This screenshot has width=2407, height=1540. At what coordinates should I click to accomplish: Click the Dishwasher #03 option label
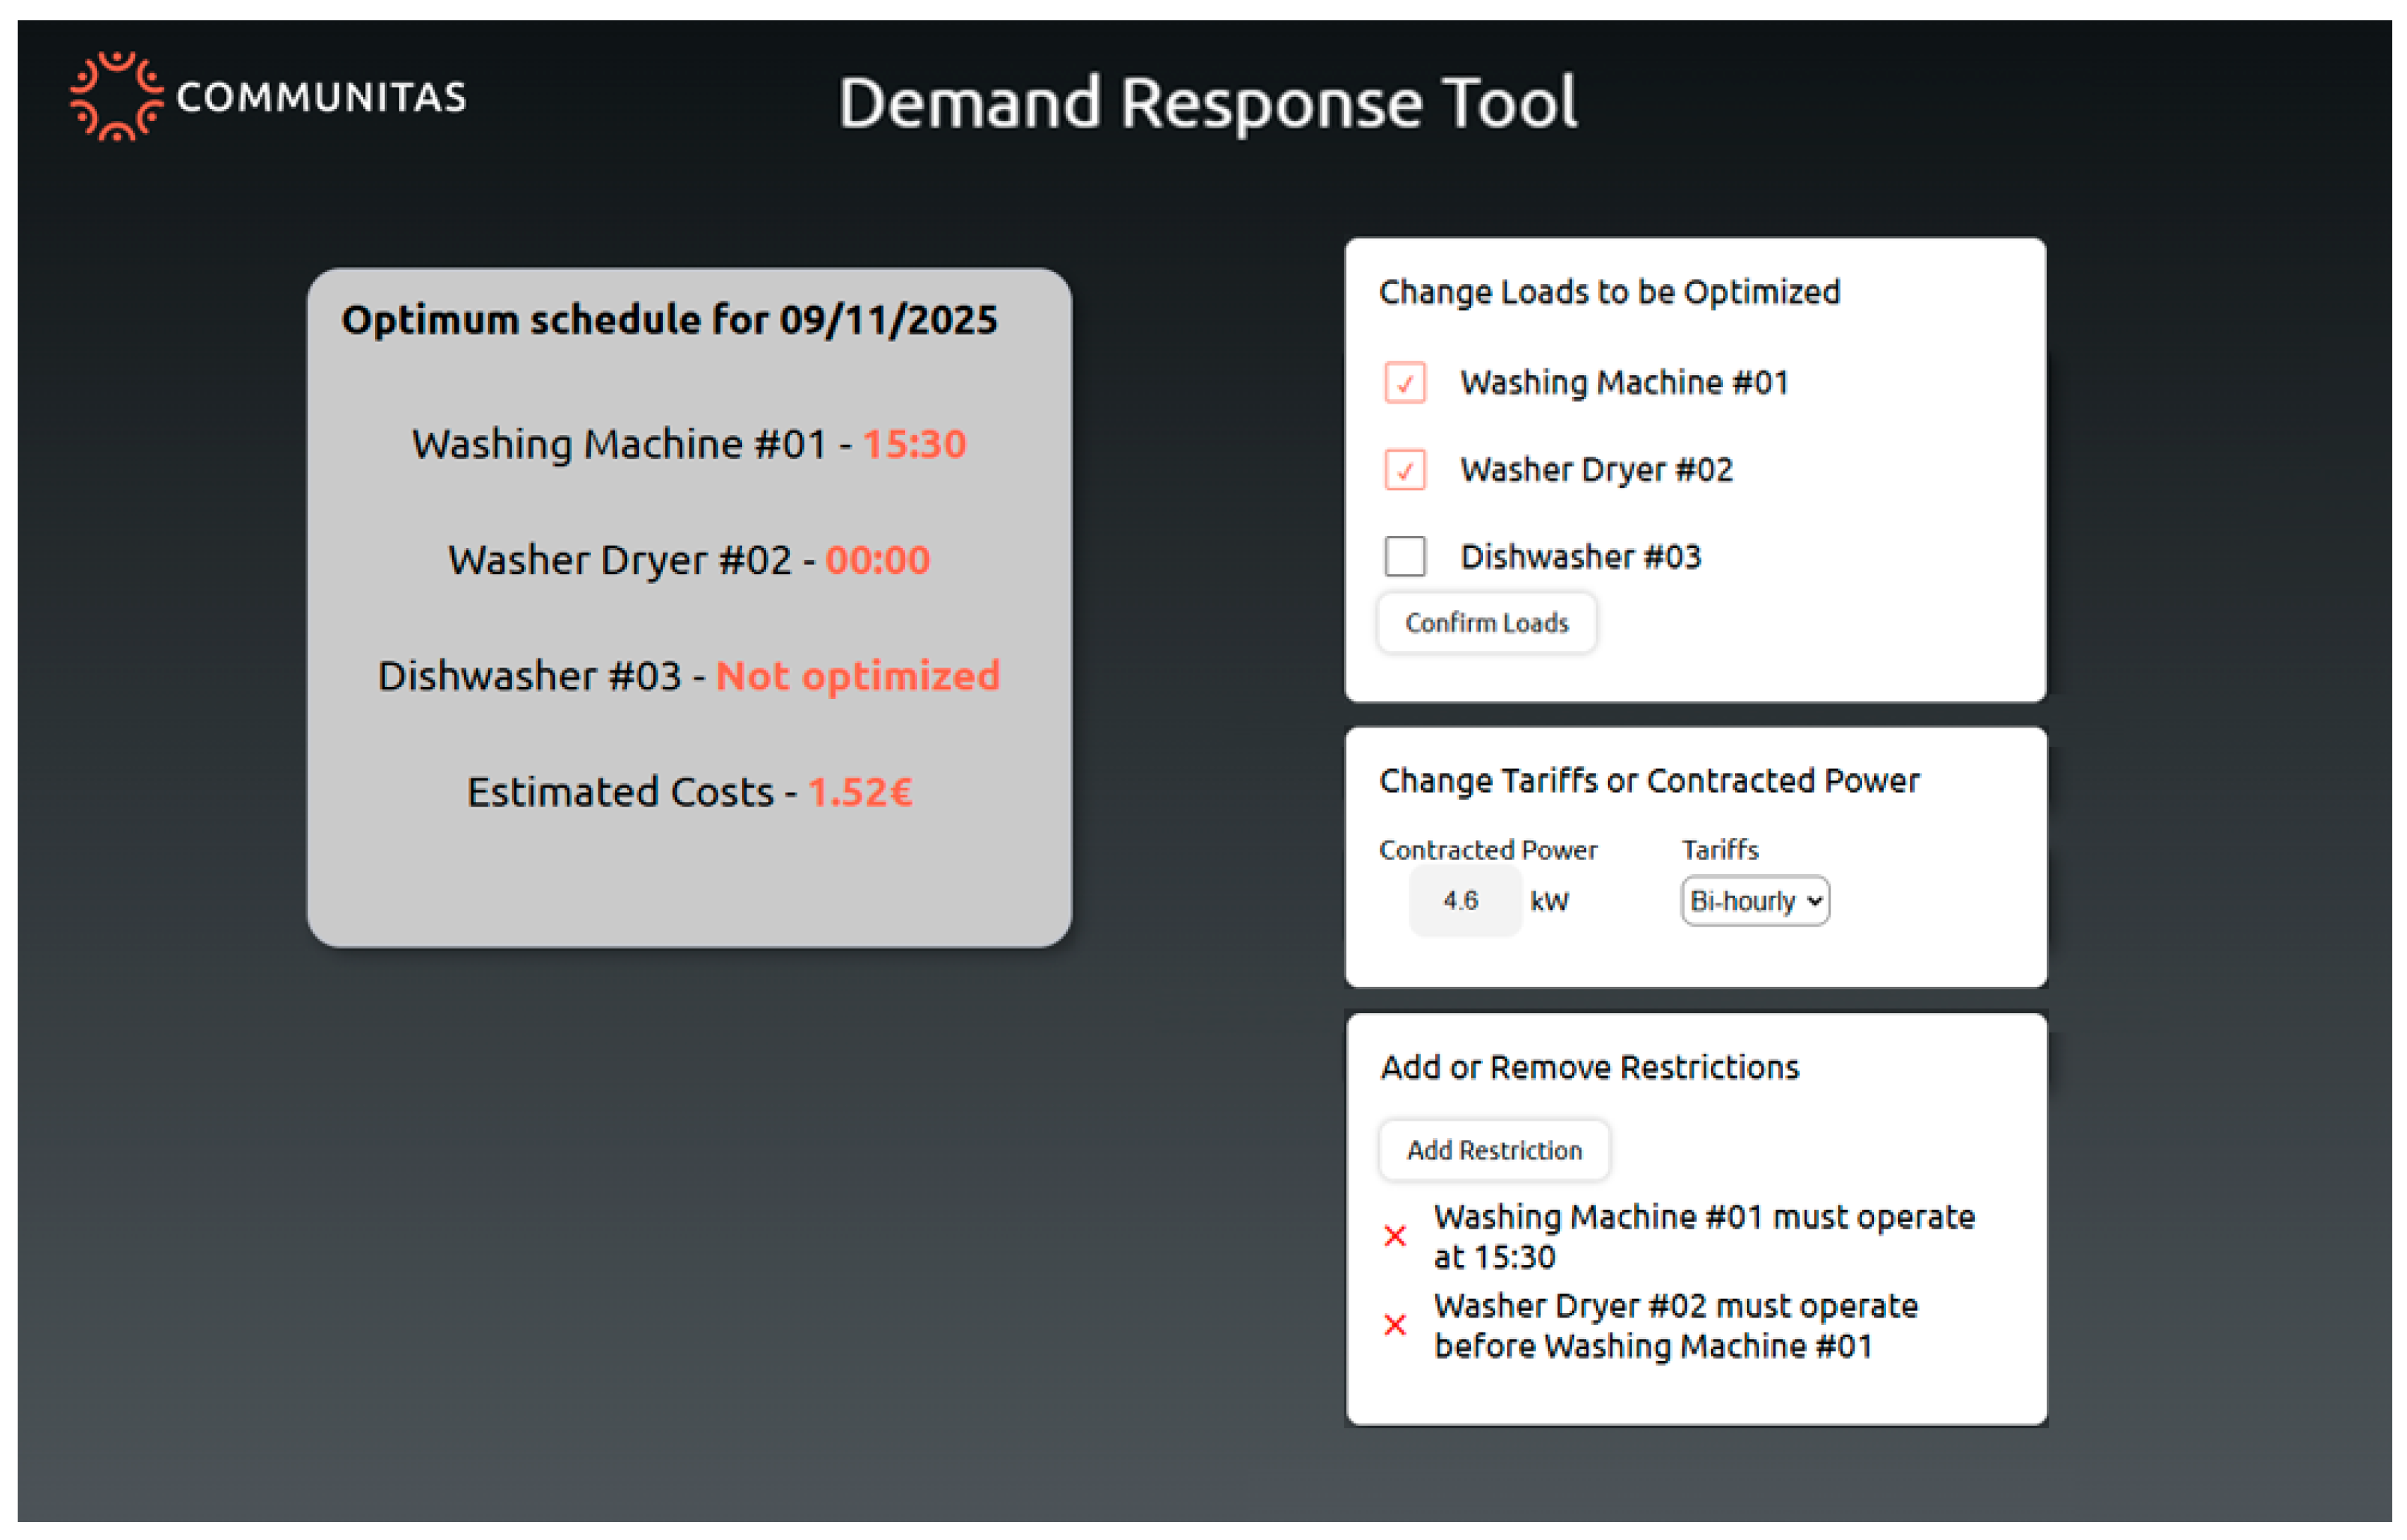(1580, 556)
